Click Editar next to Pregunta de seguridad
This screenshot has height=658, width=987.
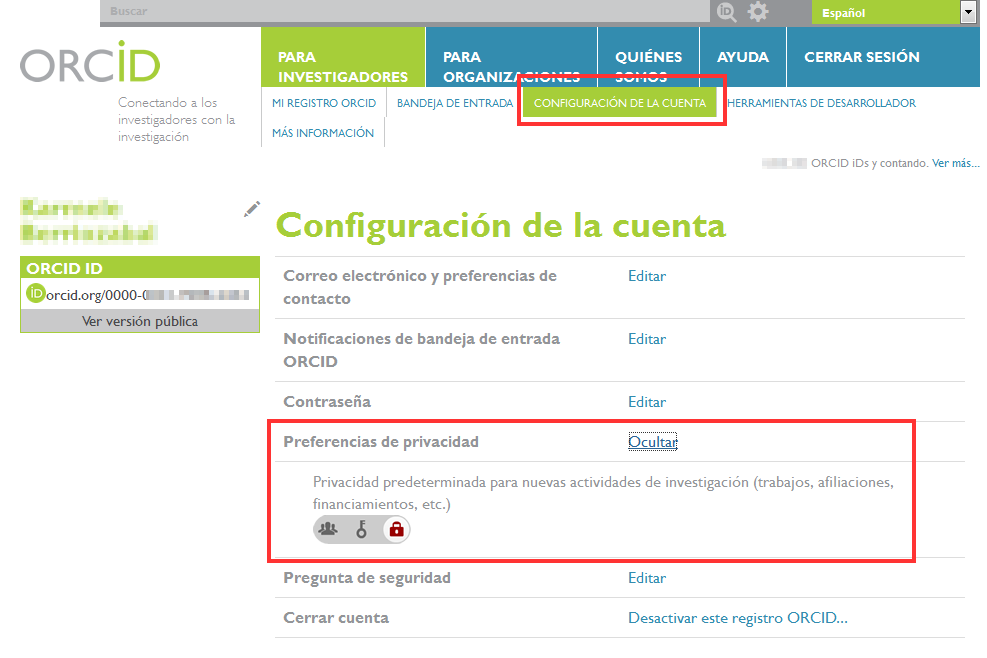646,577
